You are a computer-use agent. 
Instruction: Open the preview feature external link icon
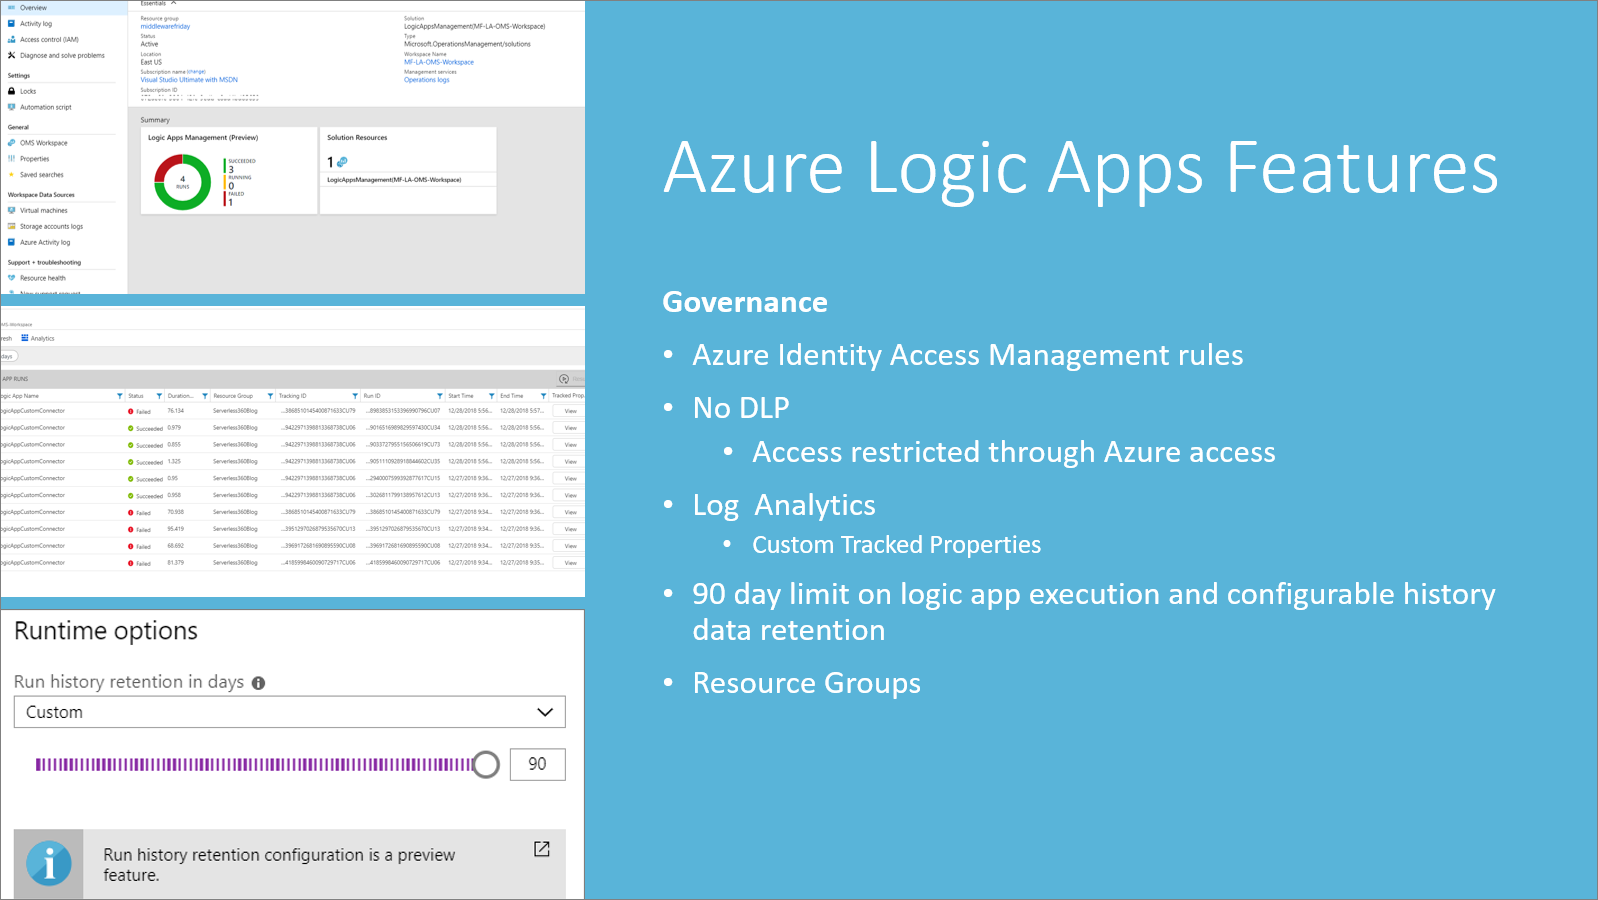click(542, 849)
